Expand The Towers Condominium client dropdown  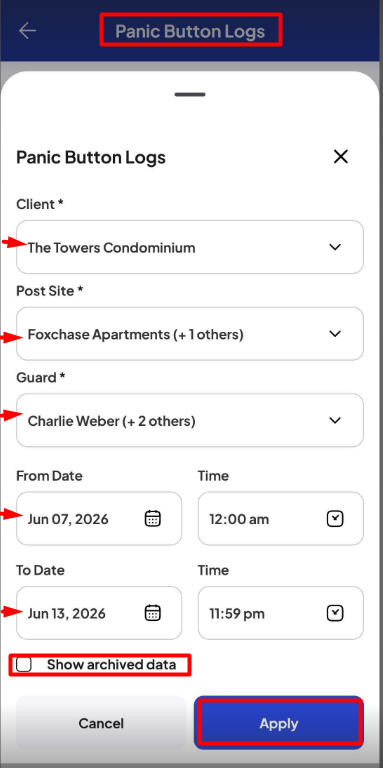pos(190,247)
